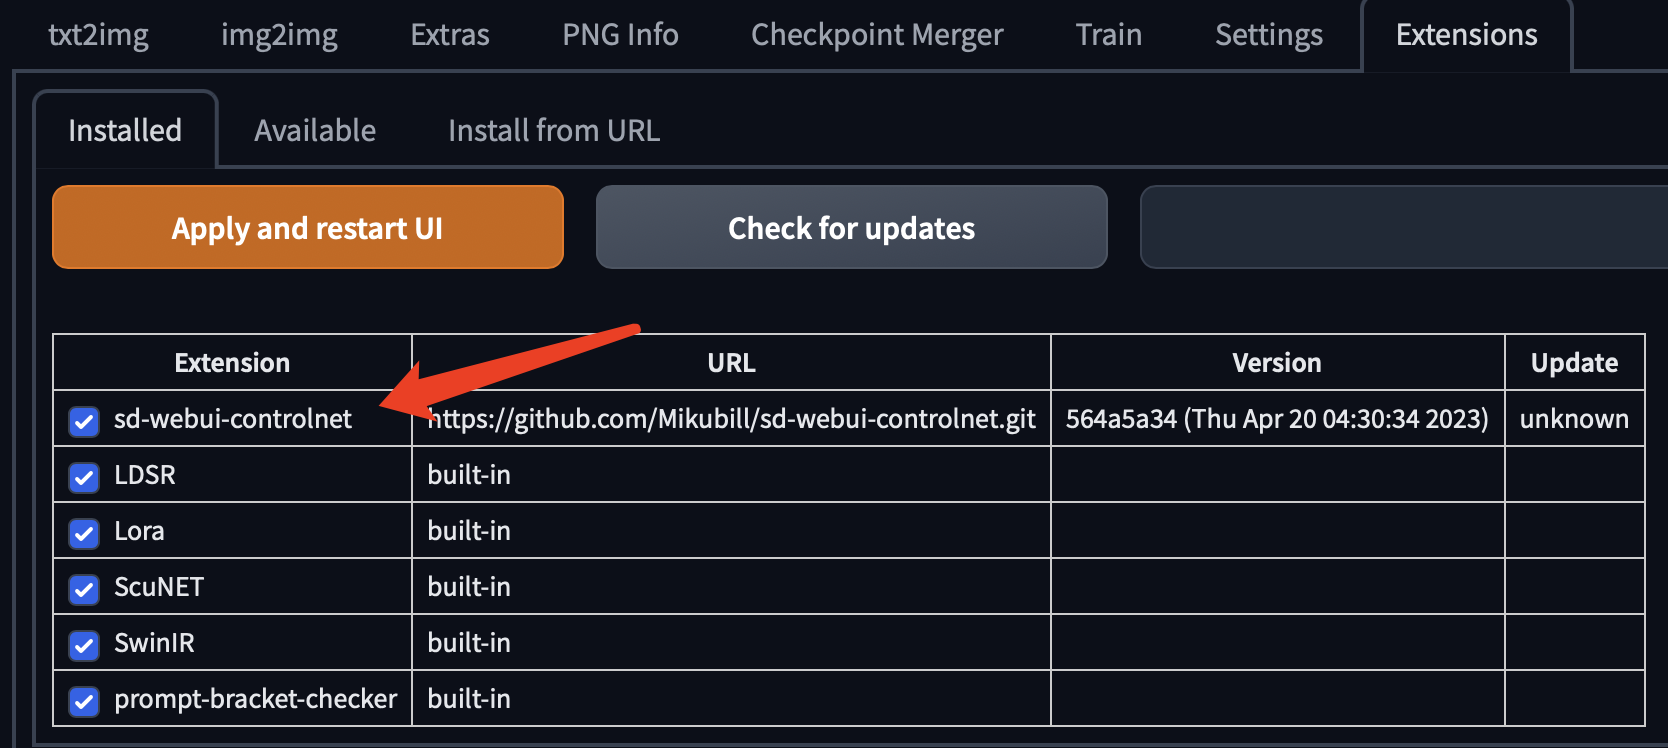Go to the Extras tab

tap(450, 35)
